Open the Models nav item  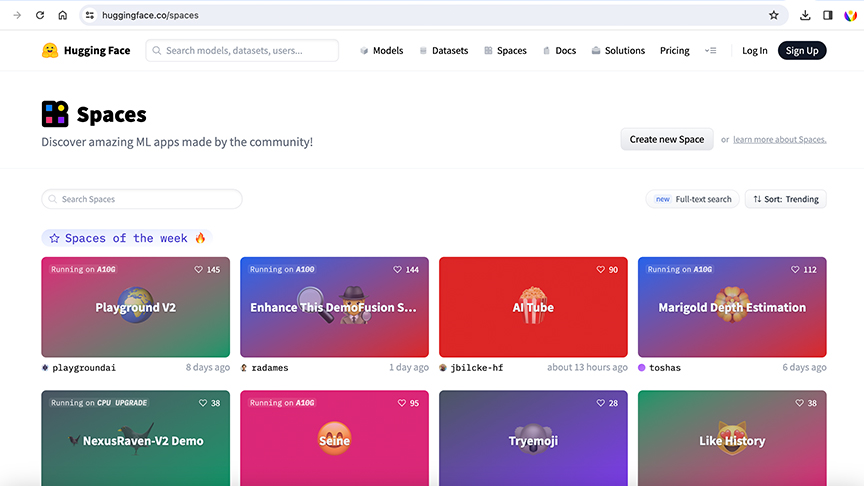(382, 51)
